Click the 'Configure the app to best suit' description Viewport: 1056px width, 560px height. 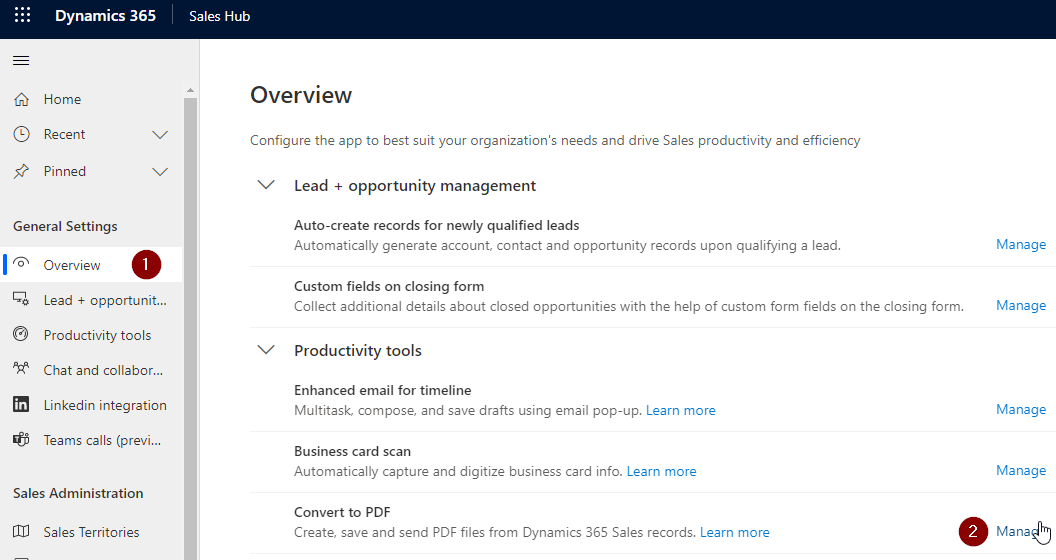pos(555,141)
